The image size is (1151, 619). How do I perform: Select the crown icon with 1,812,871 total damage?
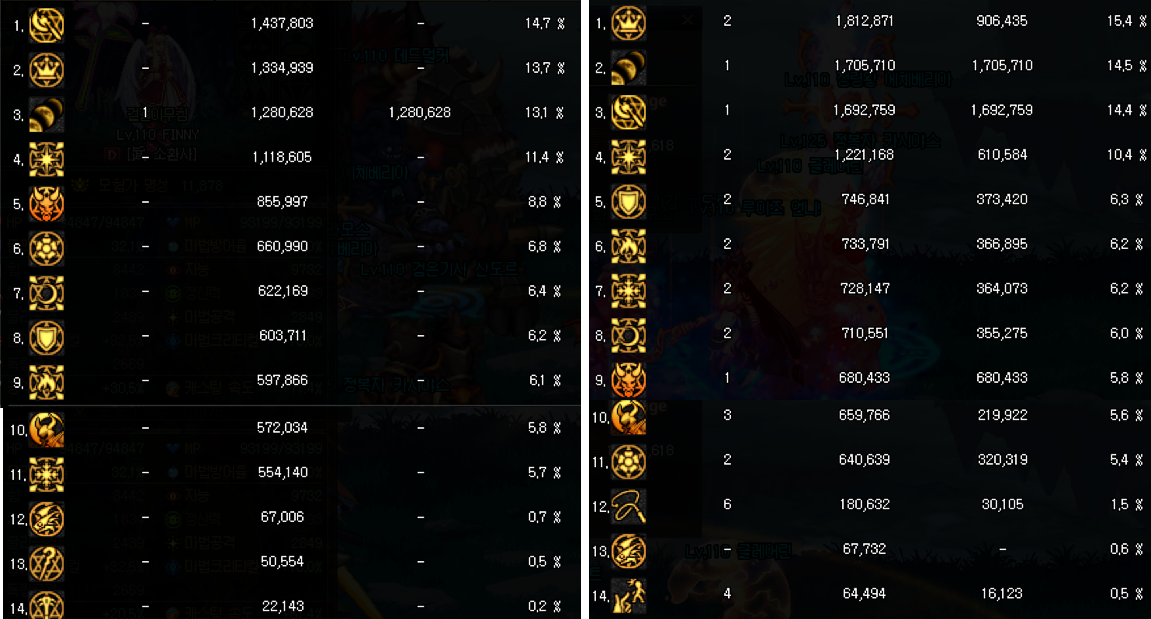[x=628, y=23]
